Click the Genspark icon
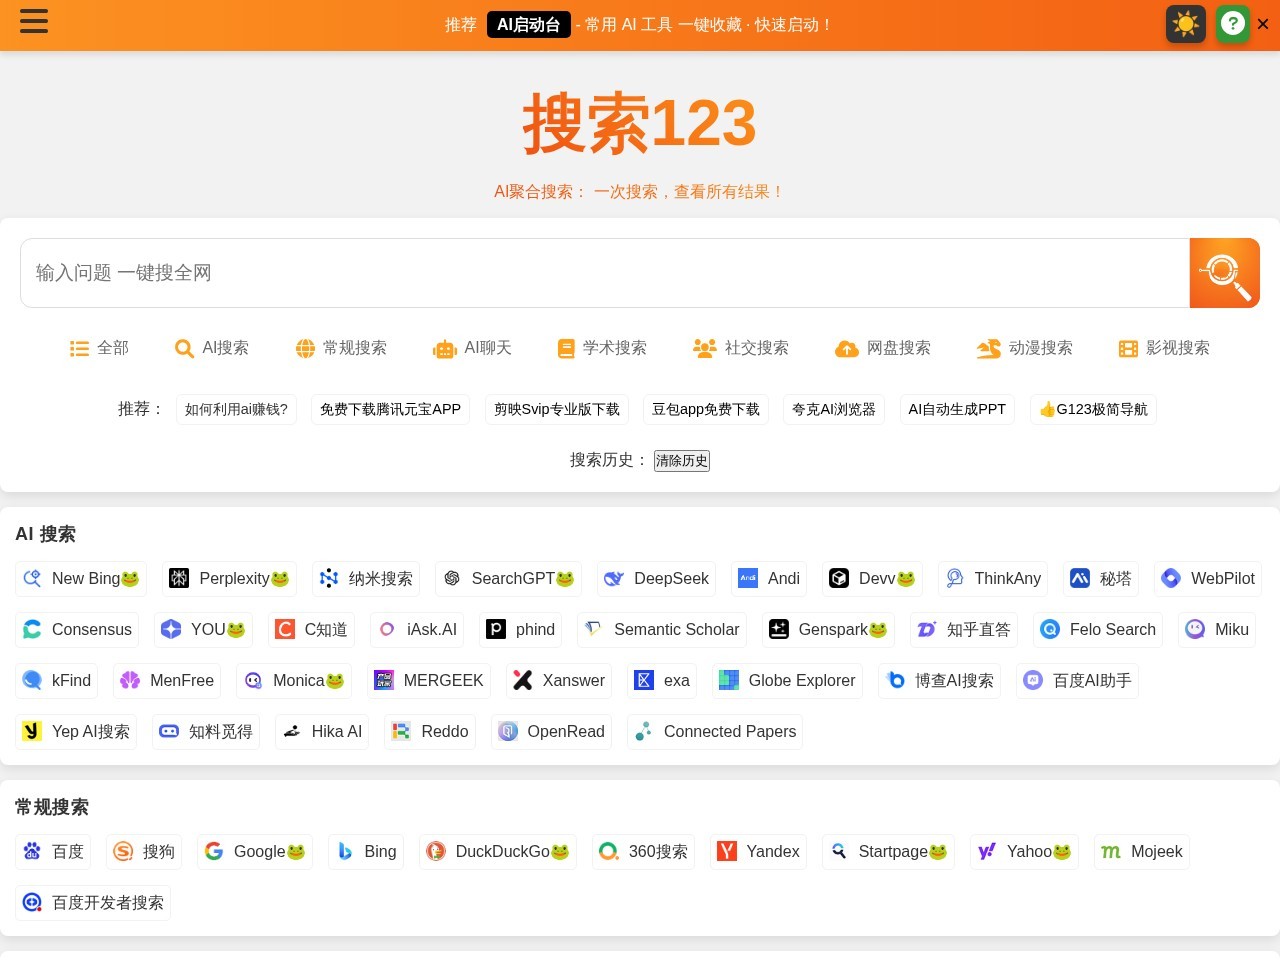The width and height of the screenshot is (1280, 960). click(779, 629)
